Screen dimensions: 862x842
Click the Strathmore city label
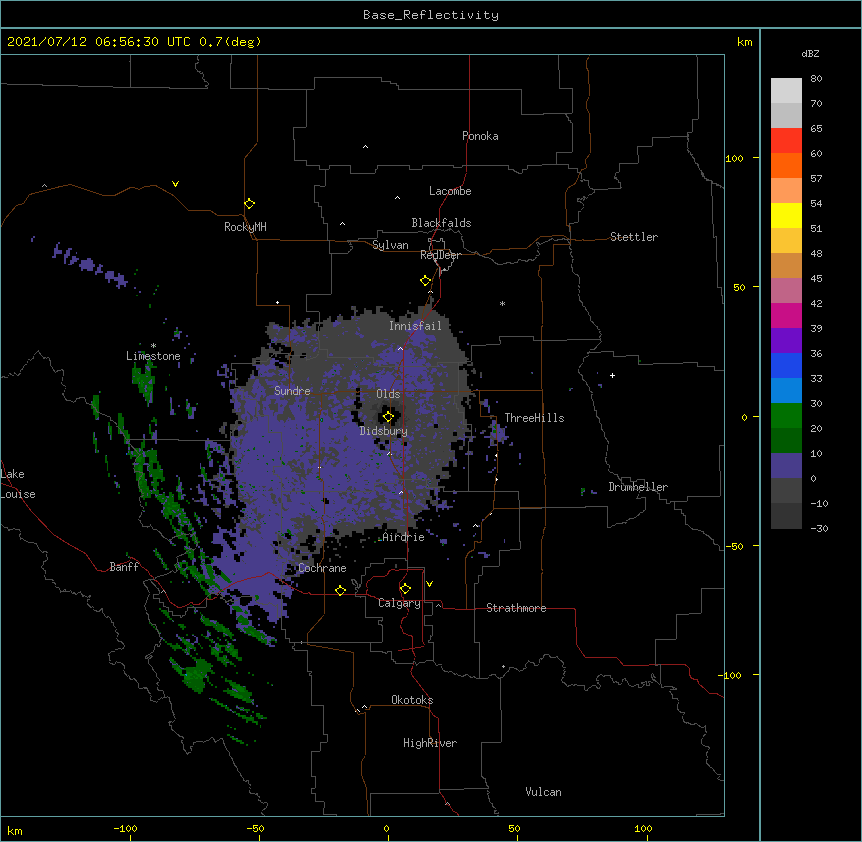pyautogui.click(x=516, y=608)
